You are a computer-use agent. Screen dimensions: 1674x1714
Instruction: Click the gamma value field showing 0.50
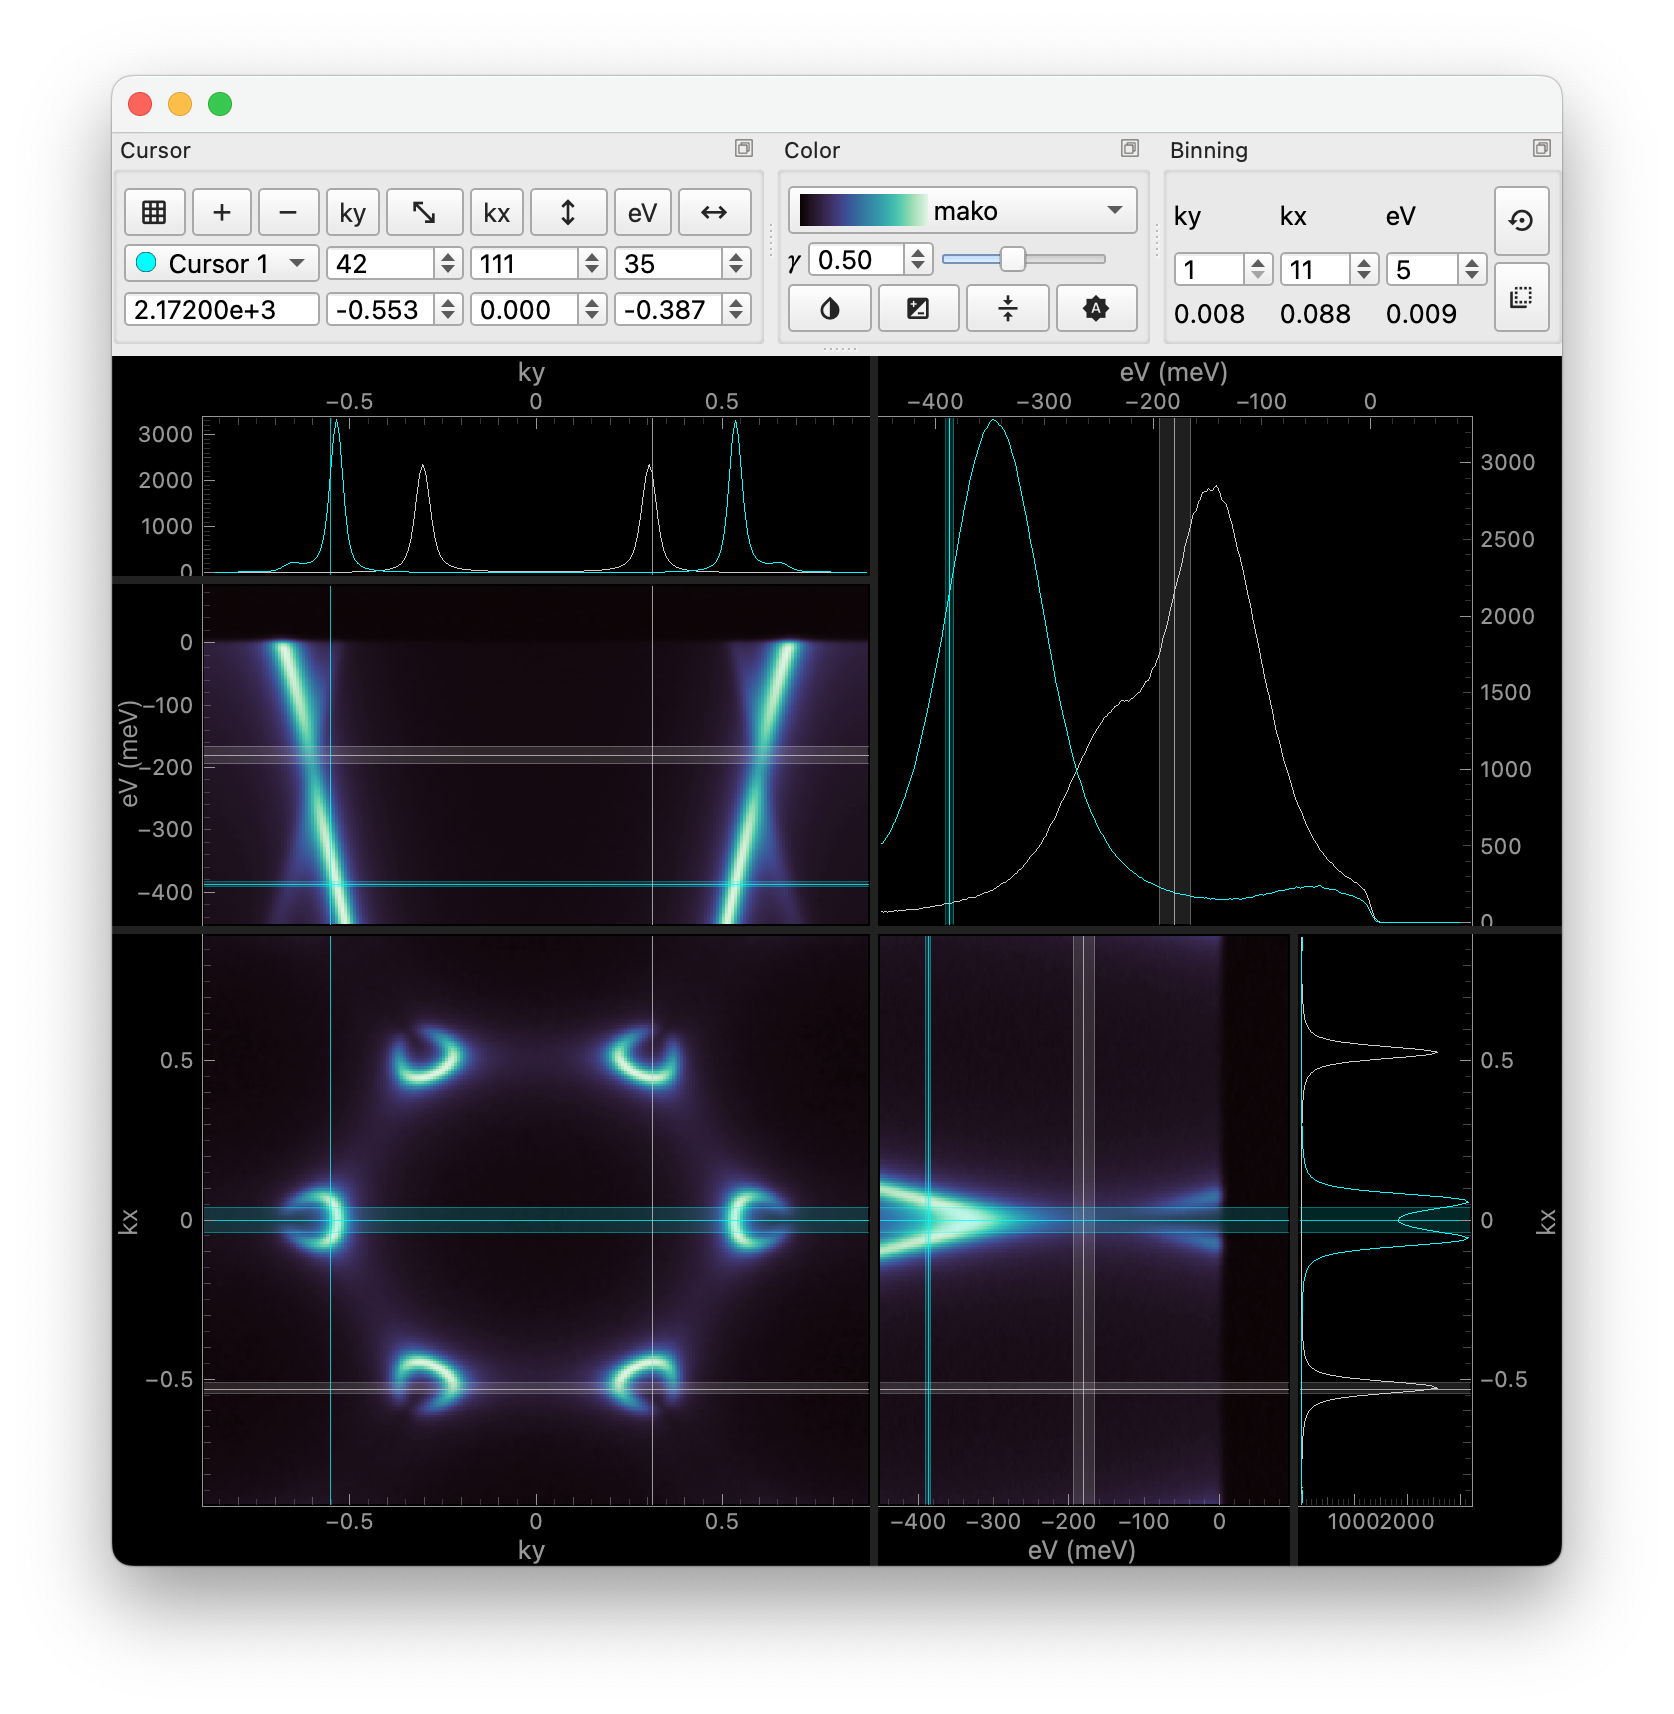(x=855, y=260)
